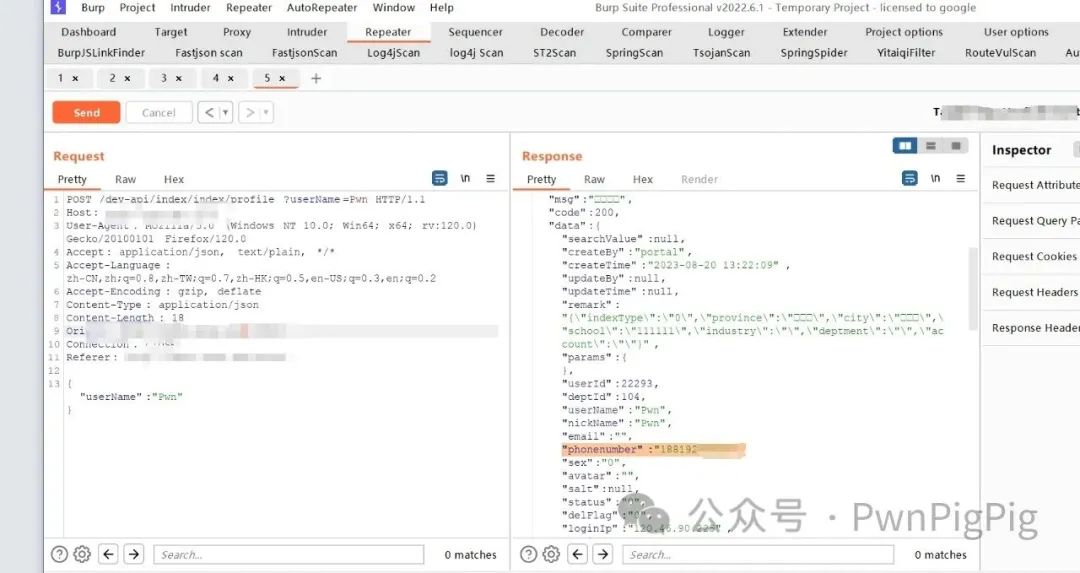Go forward in request history
1080x573 pixels.
(250, 112)
